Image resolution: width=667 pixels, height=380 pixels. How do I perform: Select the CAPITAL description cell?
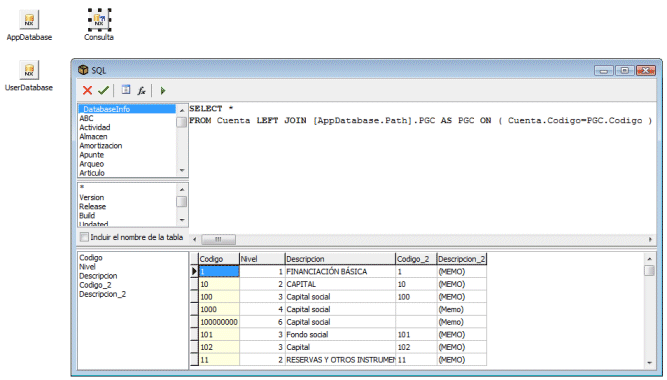(x=340, y=284)
